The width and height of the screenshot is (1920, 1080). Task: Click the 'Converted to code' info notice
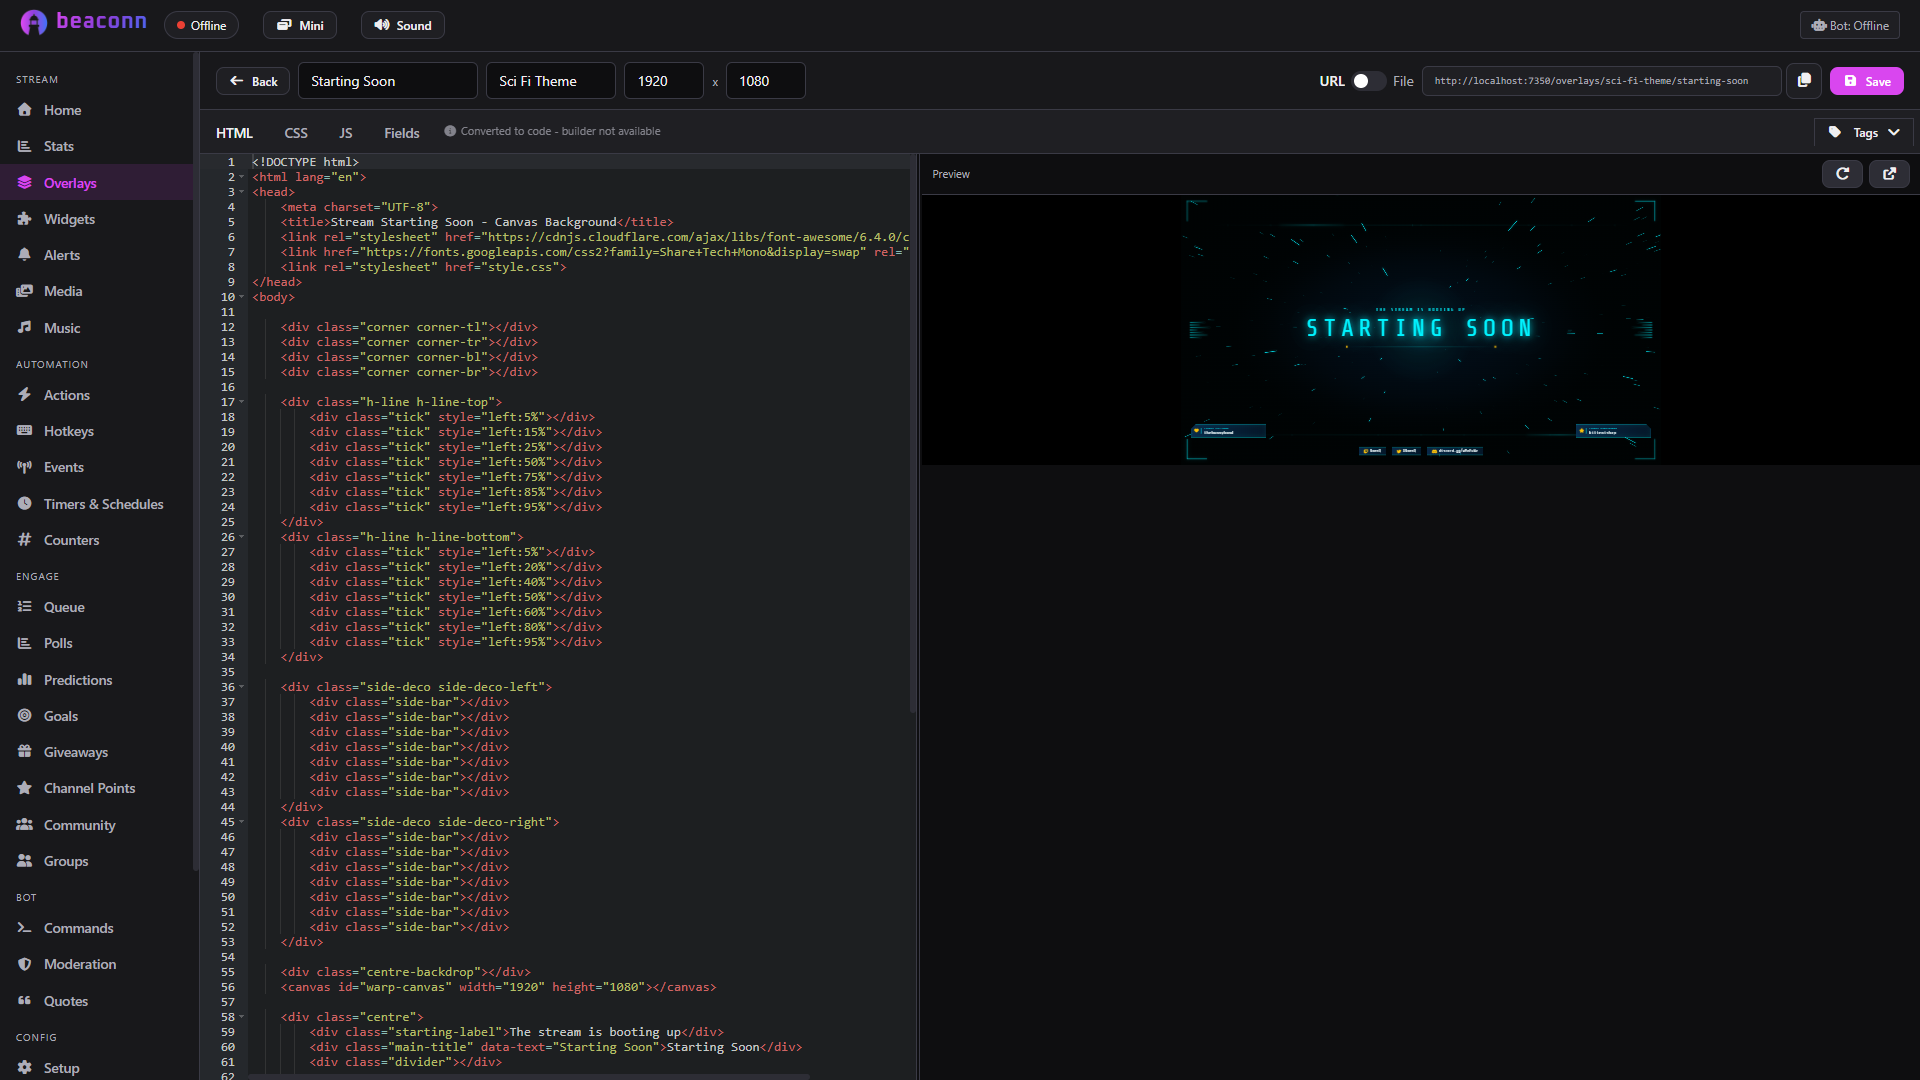pyautogui.click(x=552, y=131)
